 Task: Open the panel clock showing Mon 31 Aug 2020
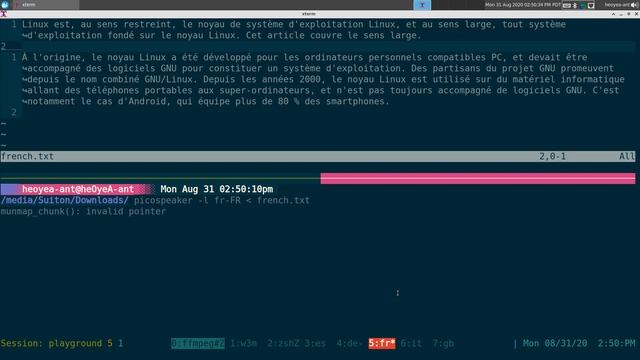click(x=523, y=5)
